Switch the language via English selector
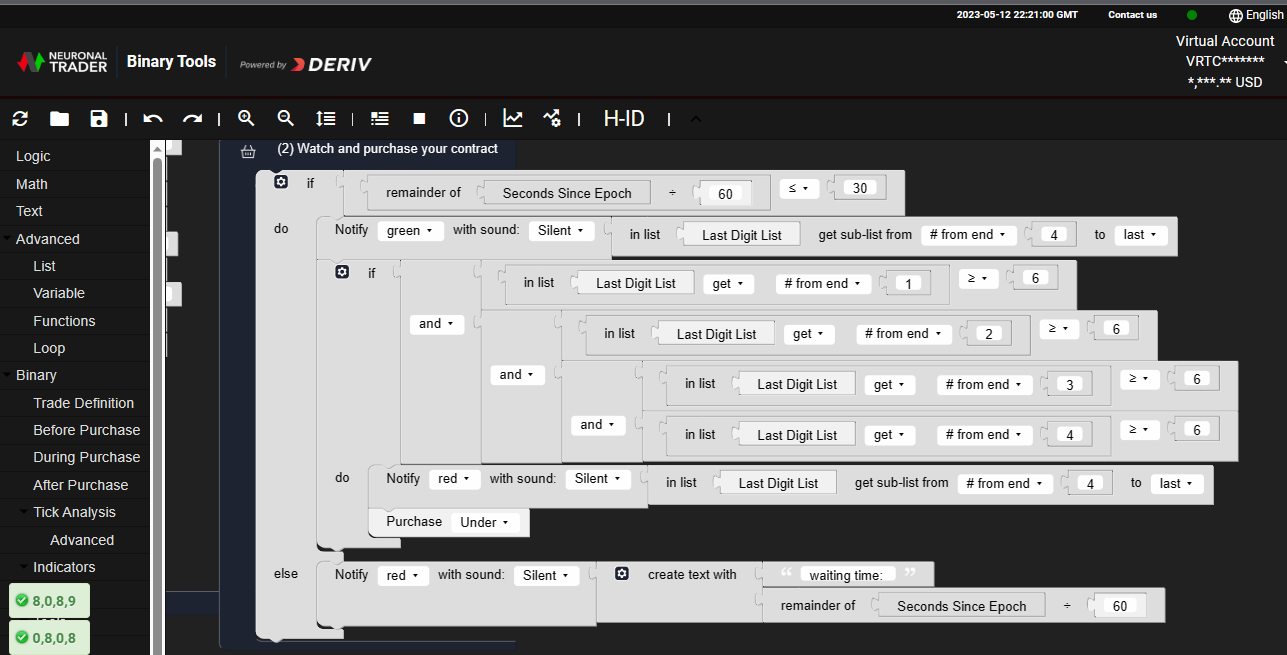The image size is (1287, 655). click(x=1255, y=15)
